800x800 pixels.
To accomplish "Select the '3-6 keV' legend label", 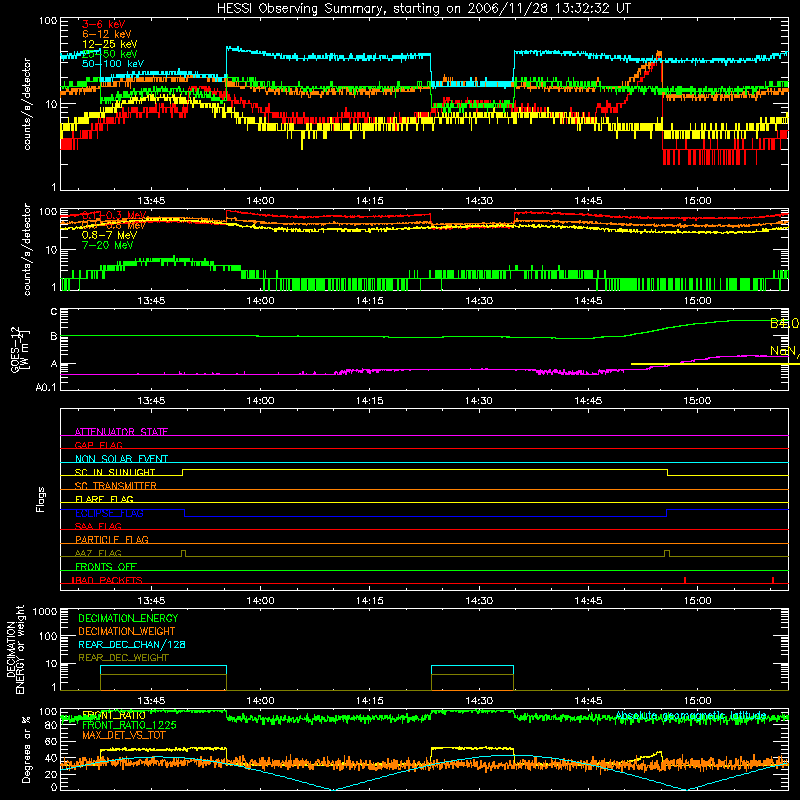I will 104,24.
